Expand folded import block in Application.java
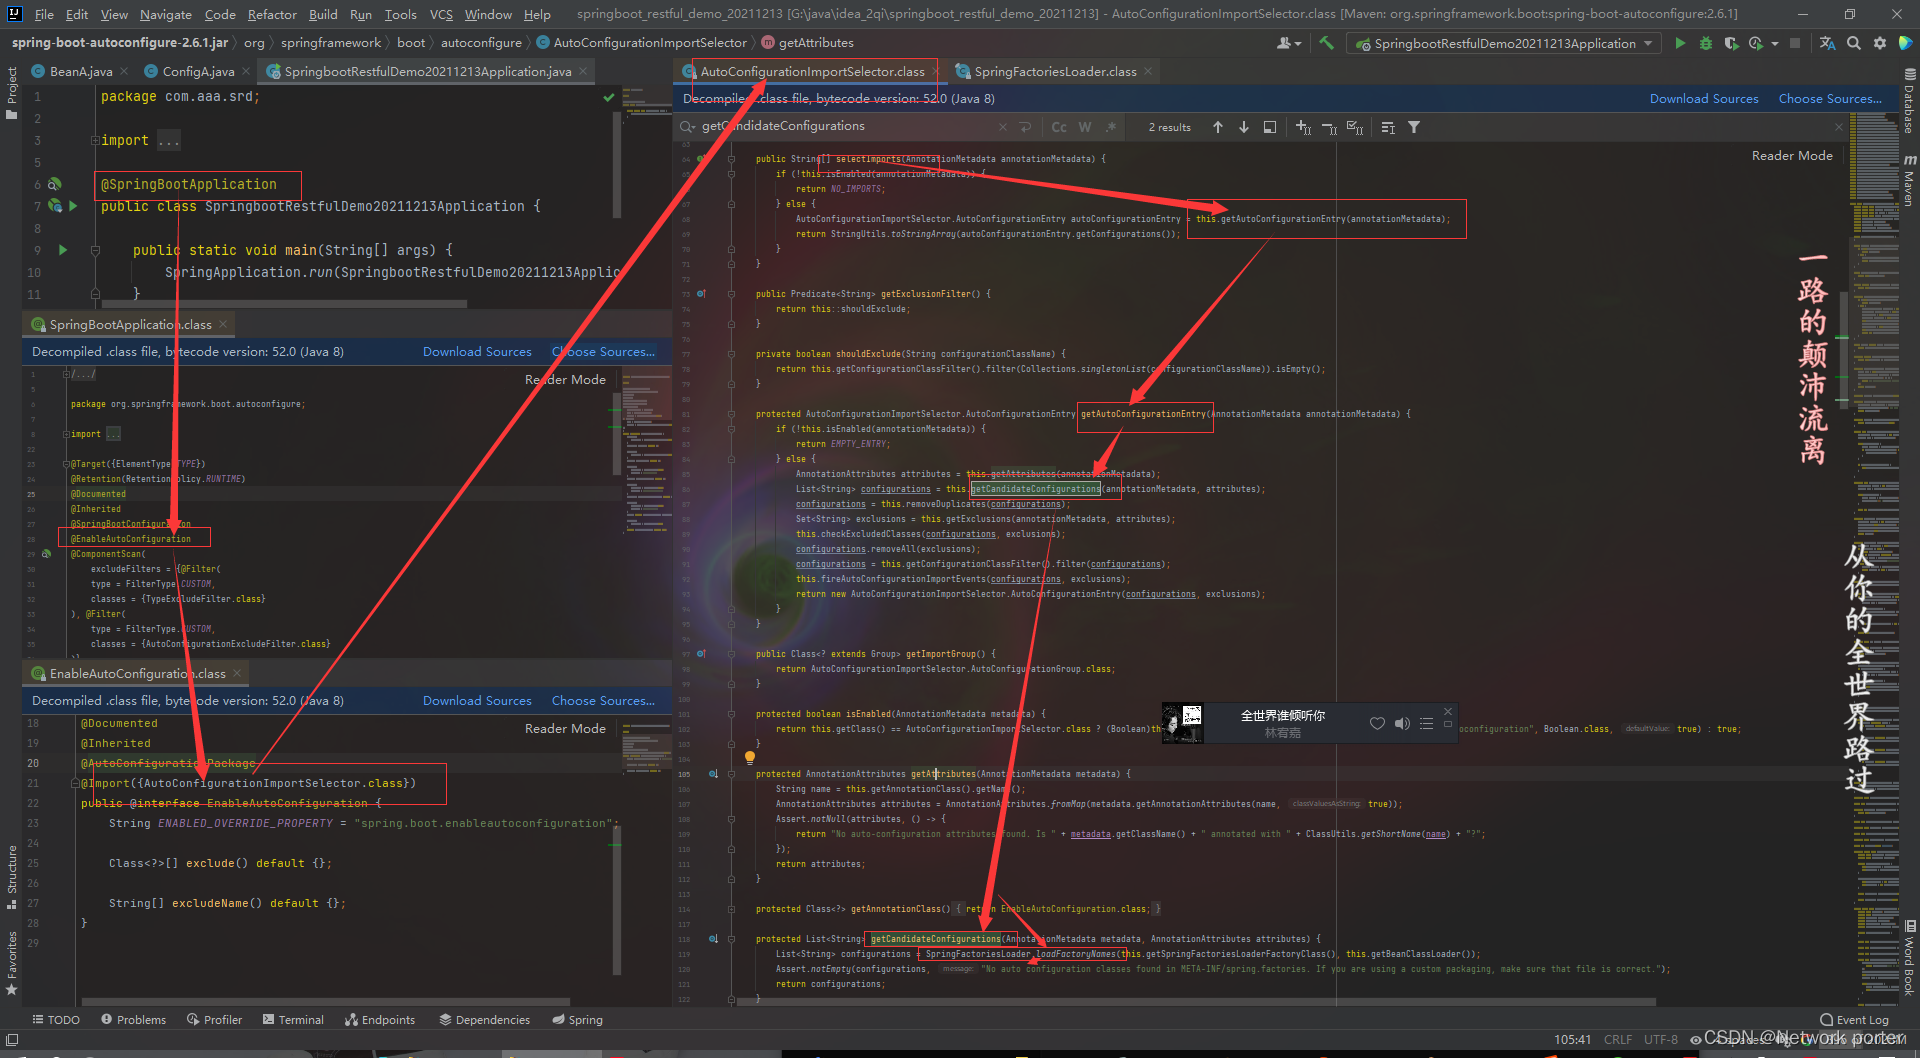This screenshot has width=1920, height=1058. (95, 140)
